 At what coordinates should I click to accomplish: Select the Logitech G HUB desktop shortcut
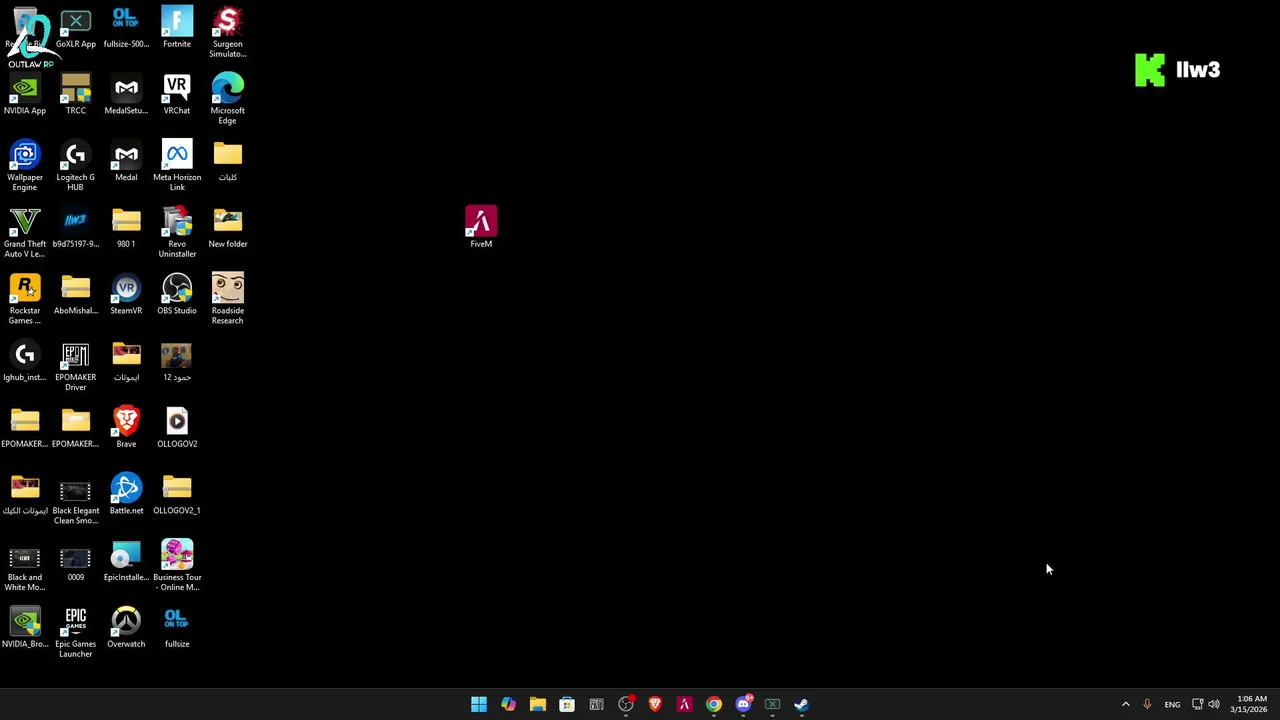[x=76, y=166]
